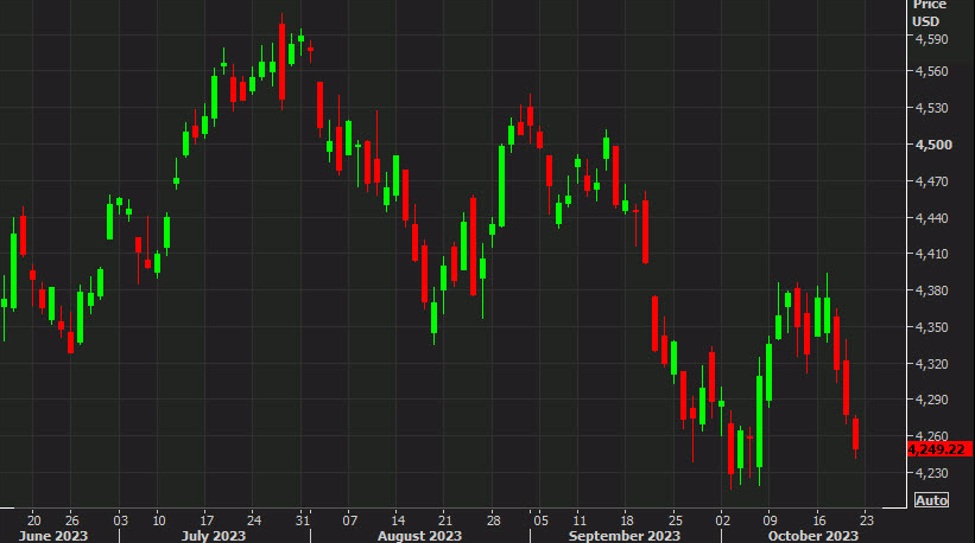Screen dimensions: 975x543
Task: Click the 4,590 price axis label
Action: (x=931, y=39)
